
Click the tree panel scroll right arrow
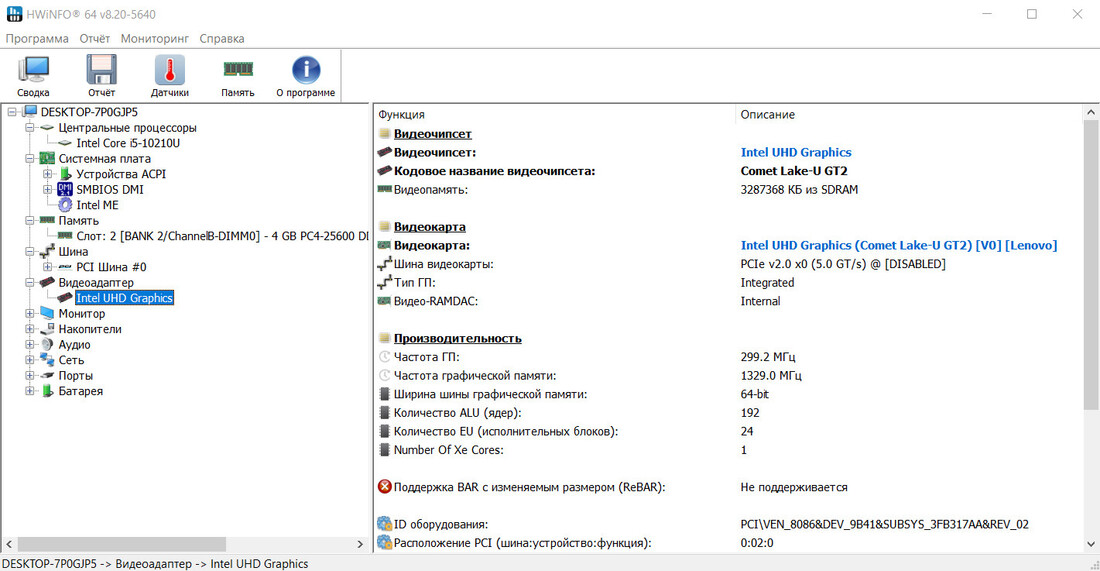click(x=360, y=544)
